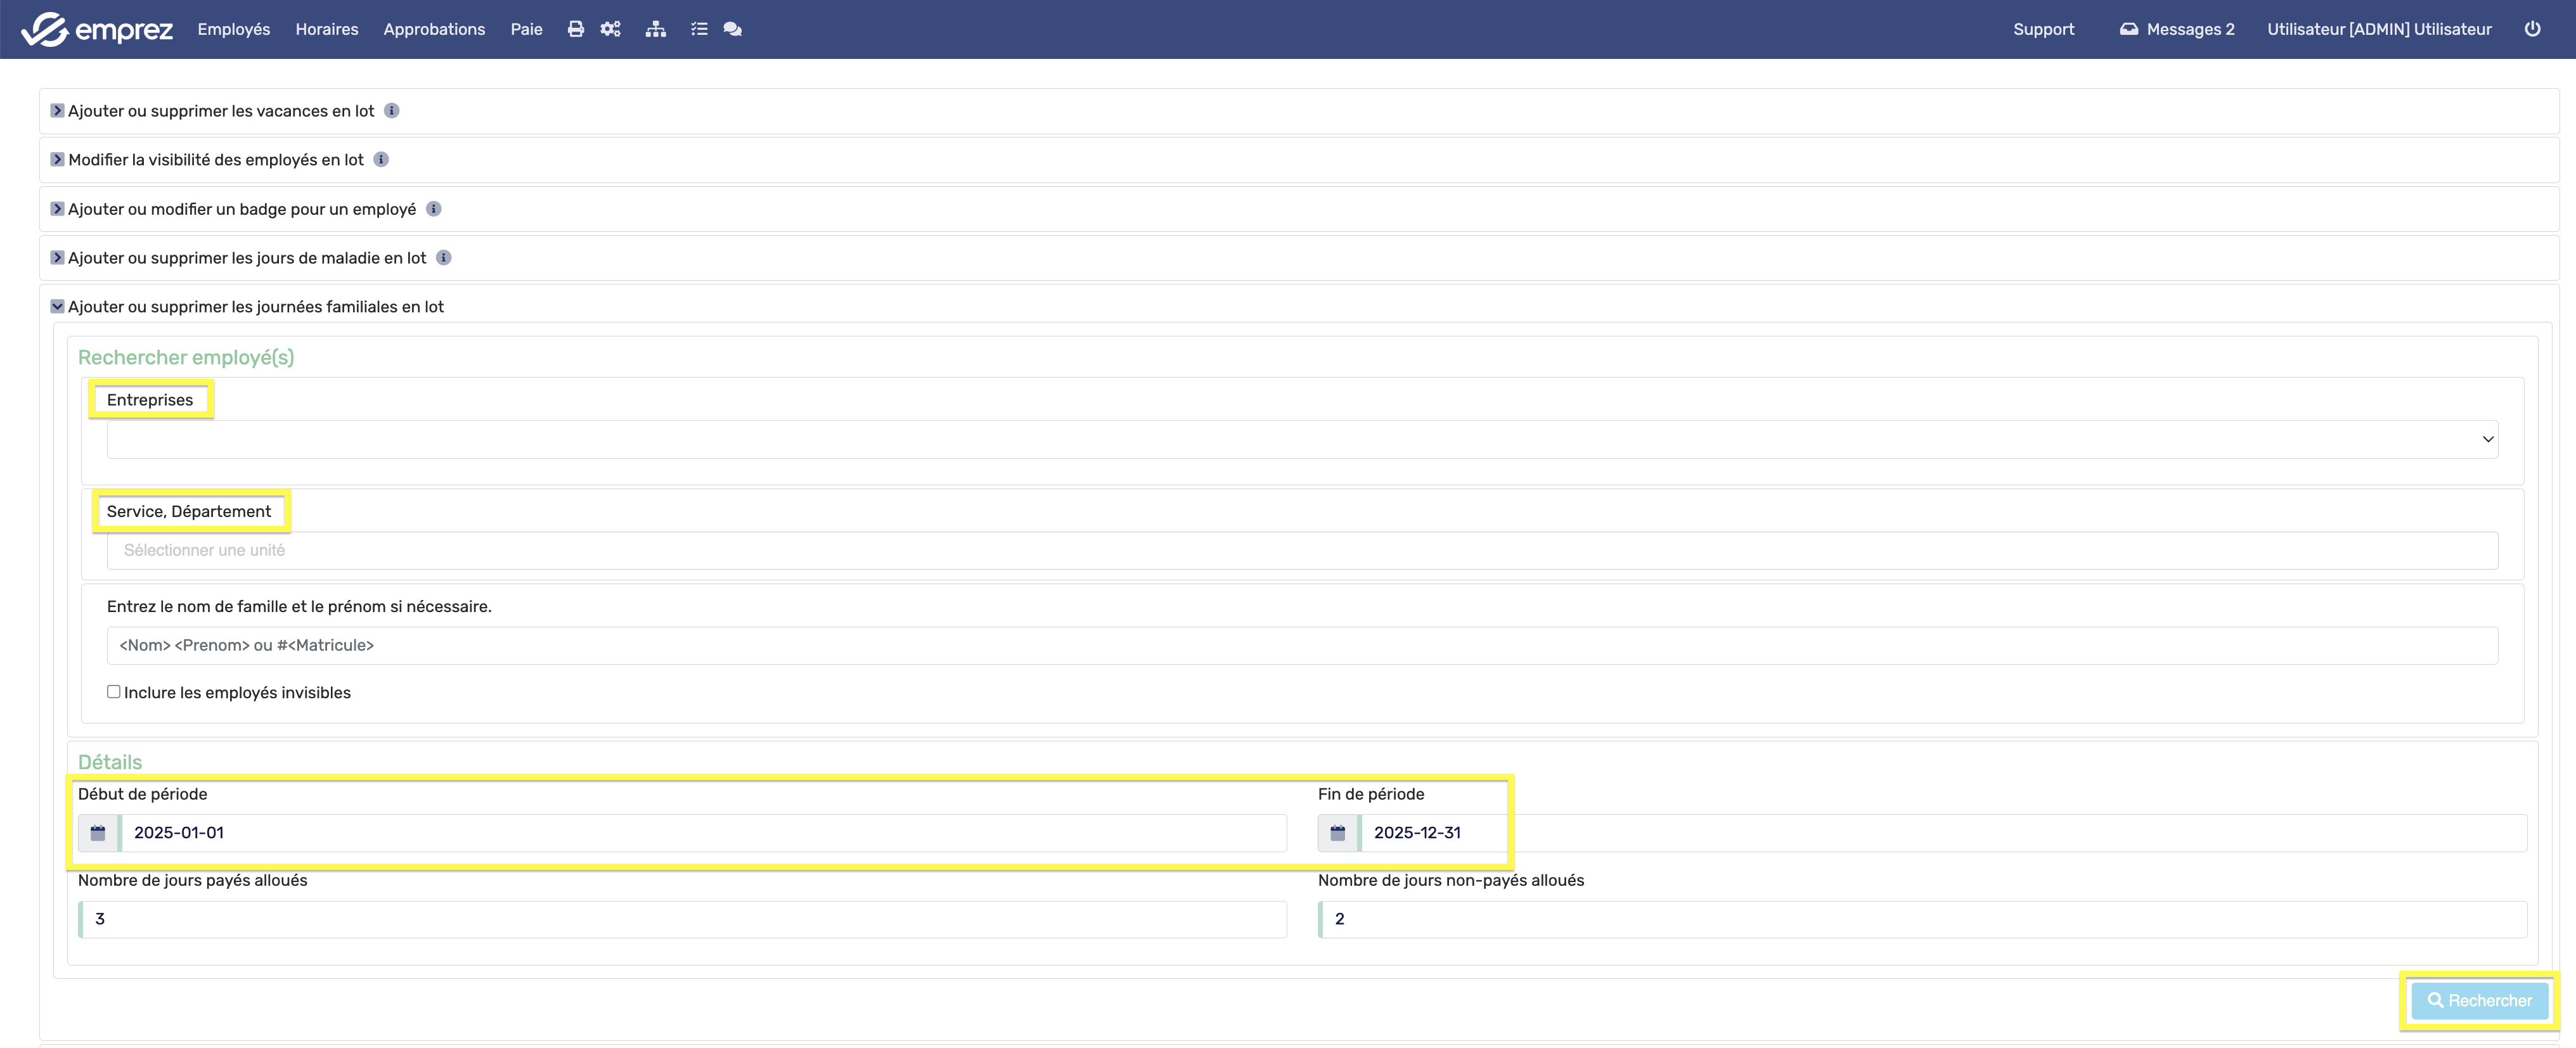Open the settings gears icon

pyautogui.click(x=610, y=29)
